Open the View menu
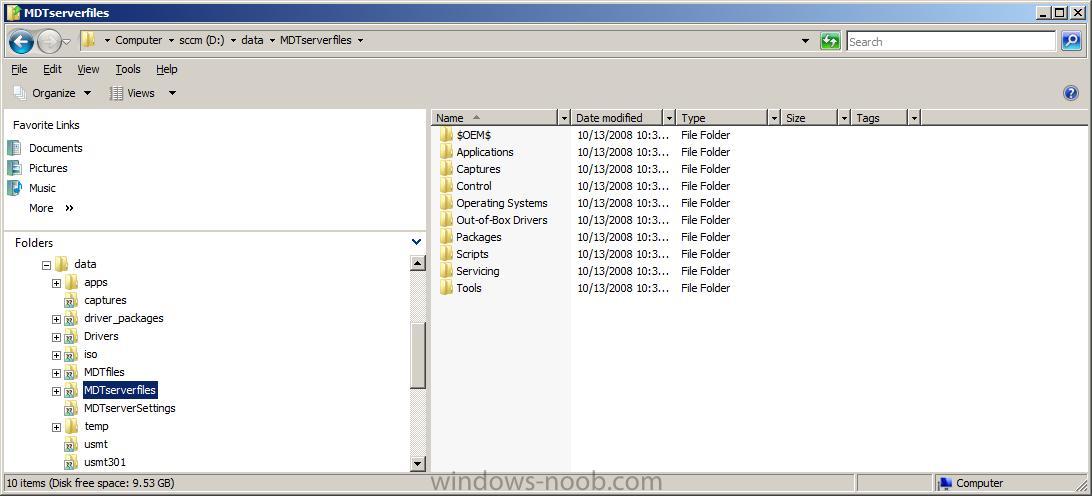The image size is (1092, 496). pyautogui.click(x=88, y=69)
